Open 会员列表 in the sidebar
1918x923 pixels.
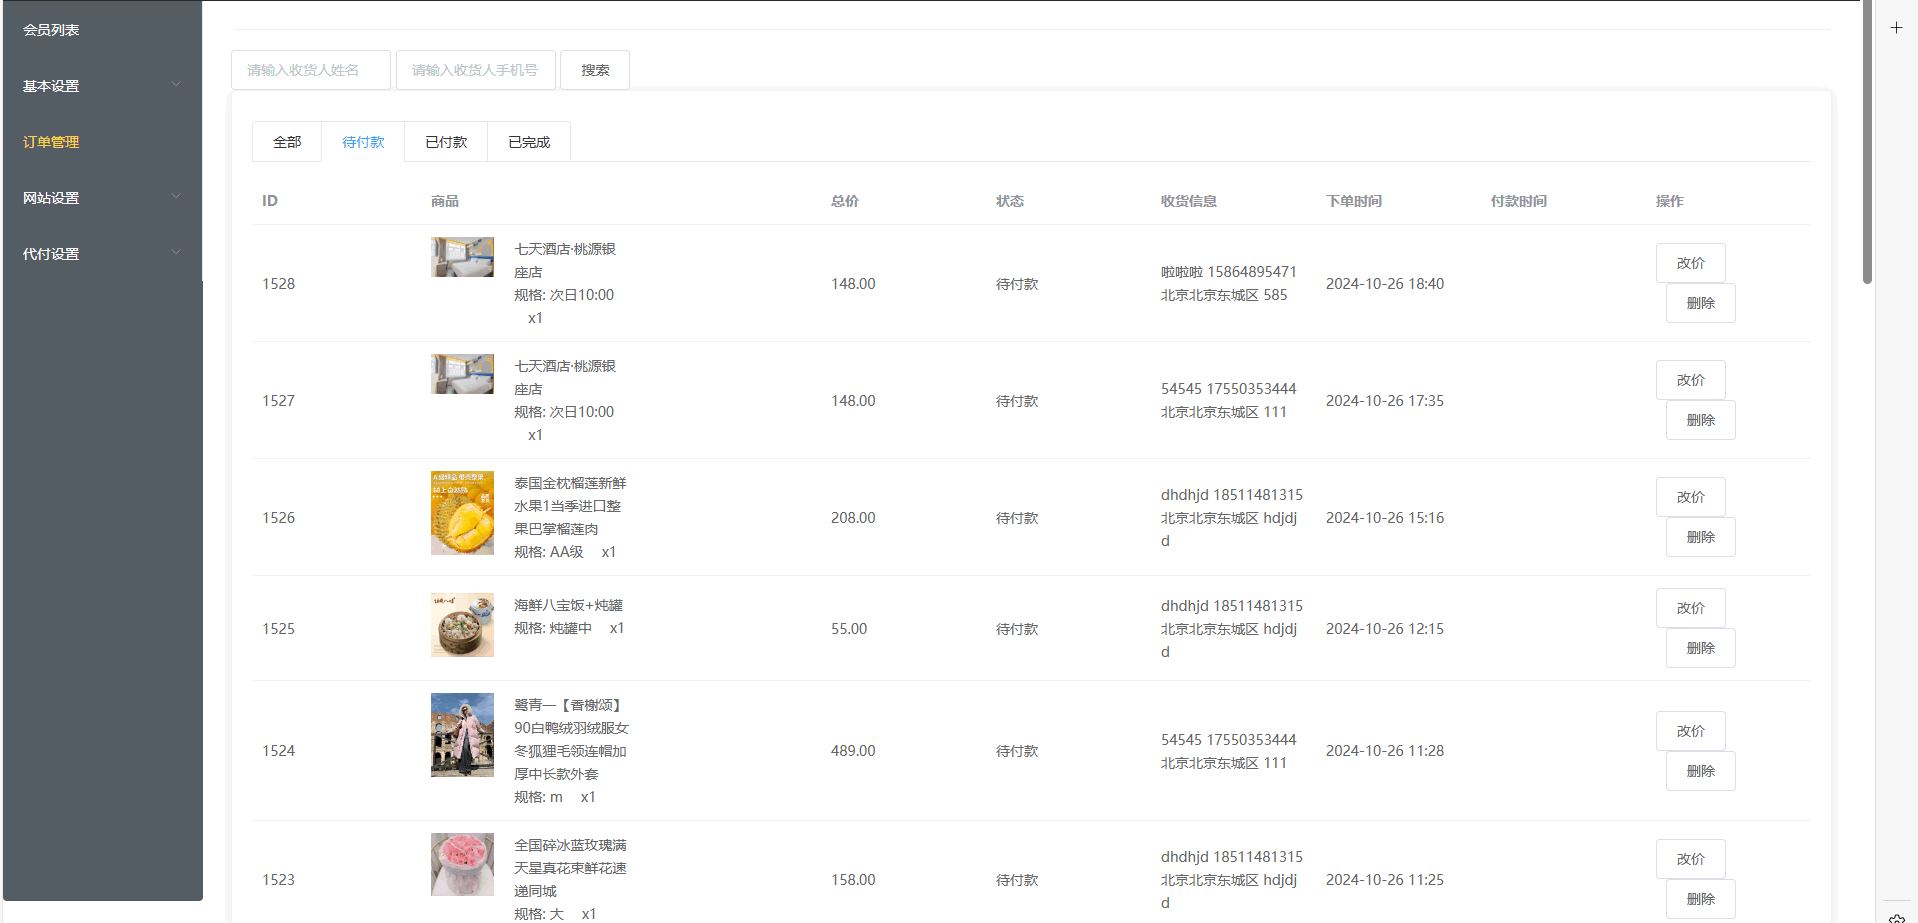[52, 30]
